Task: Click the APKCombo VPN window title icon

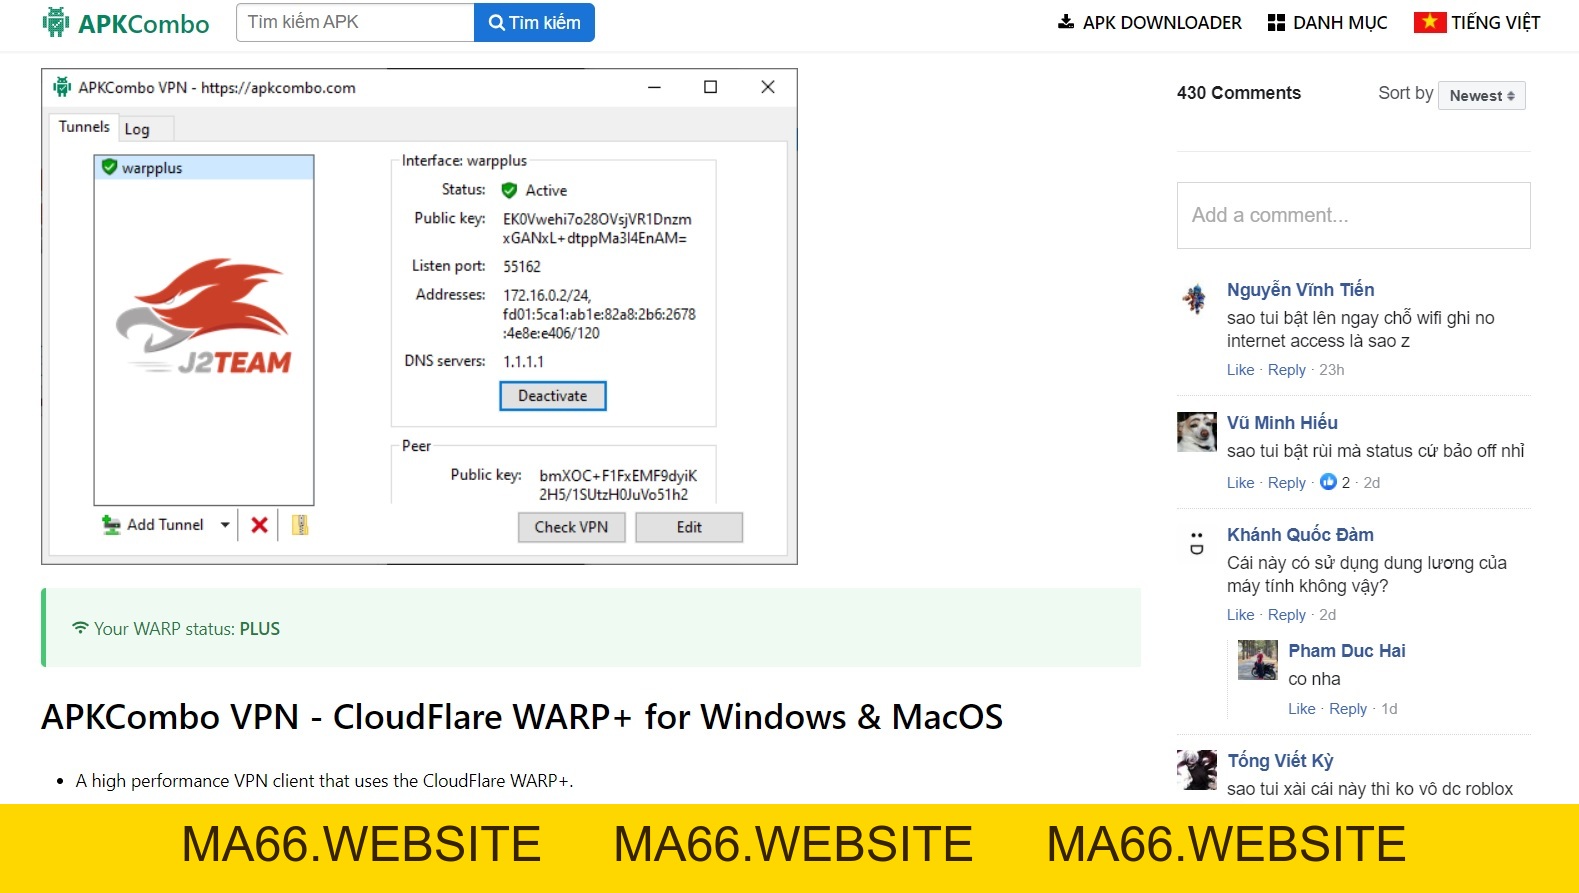Action: 62,87
